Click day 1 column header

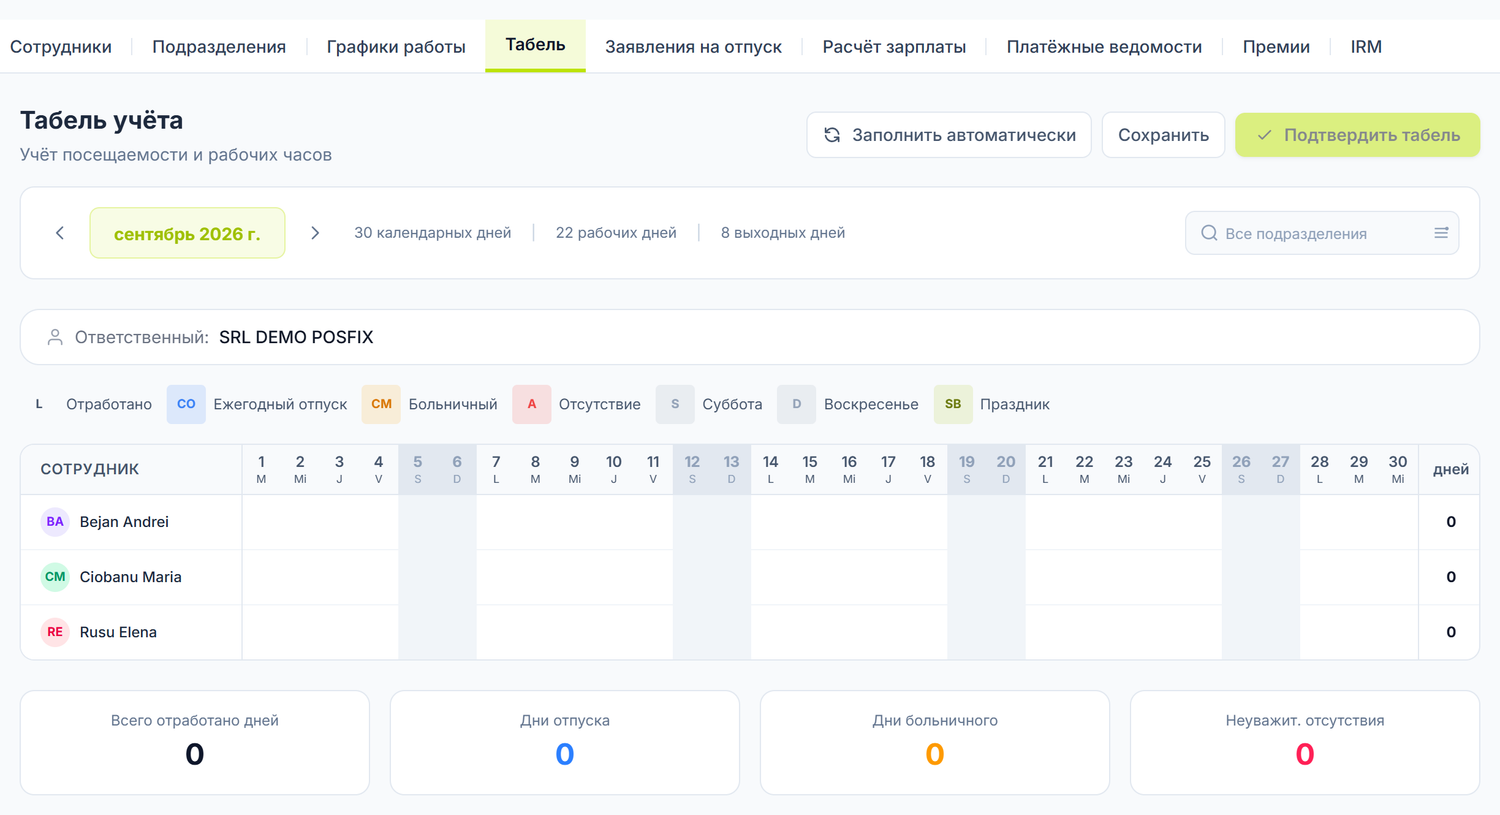[261, 469]
